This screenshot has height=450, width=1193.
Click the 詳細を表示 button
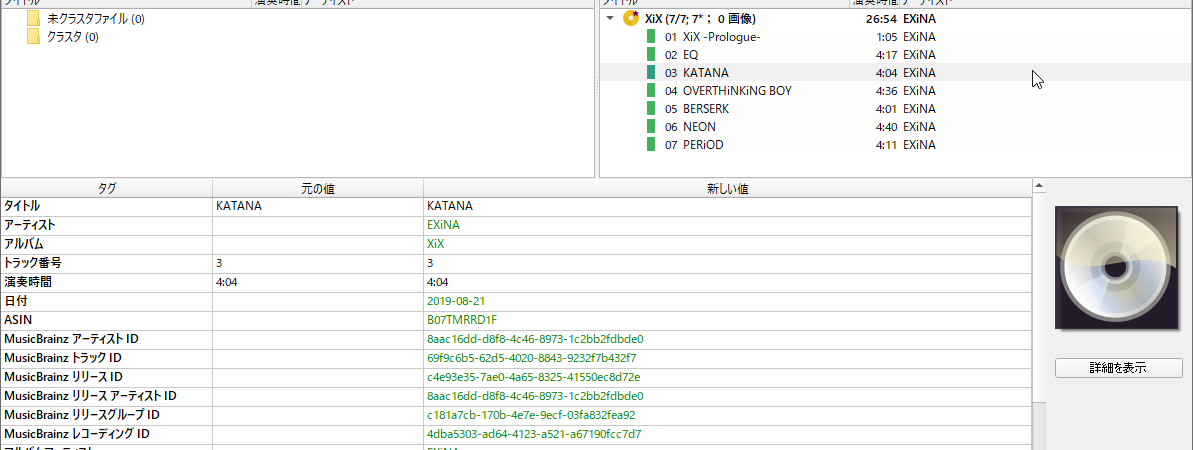(1118, 368)
